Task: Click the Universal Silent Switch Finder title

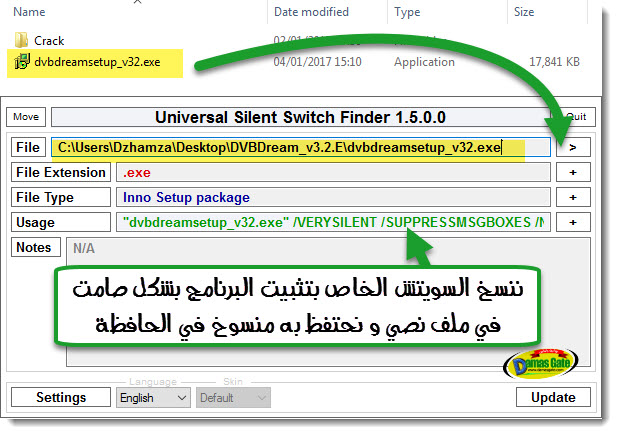Action: 300,117
